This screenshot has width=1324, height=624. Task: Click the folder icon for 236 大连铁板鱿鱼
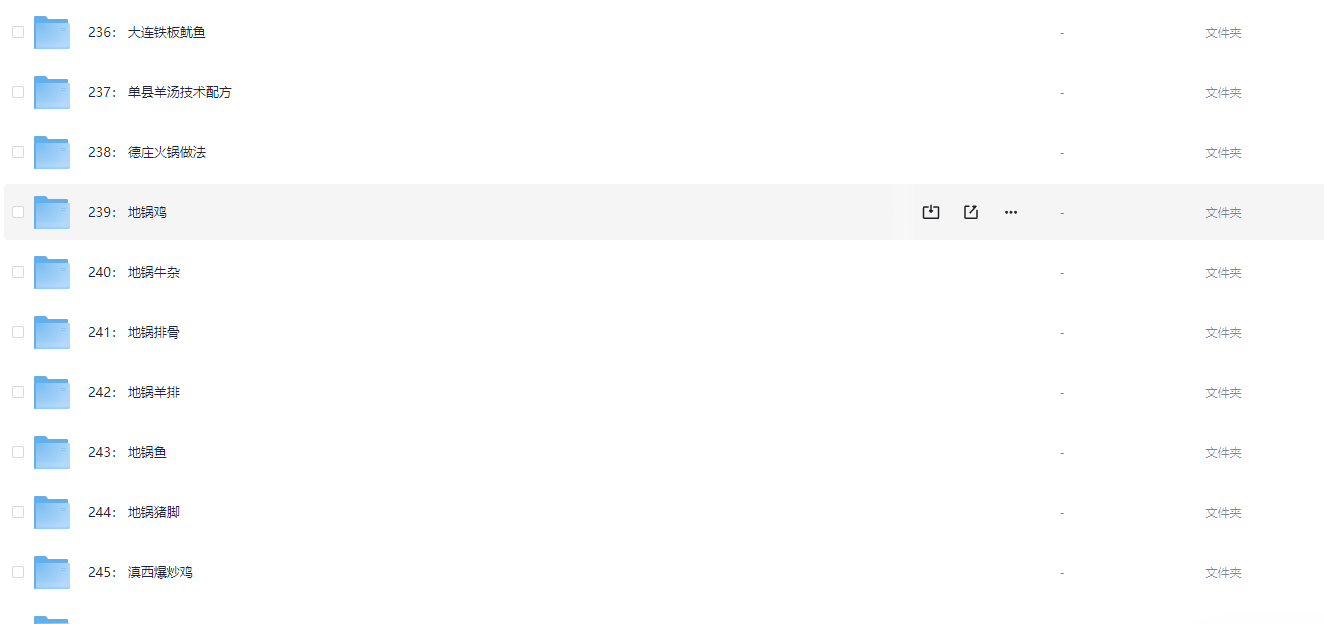[x=52, y=33]
